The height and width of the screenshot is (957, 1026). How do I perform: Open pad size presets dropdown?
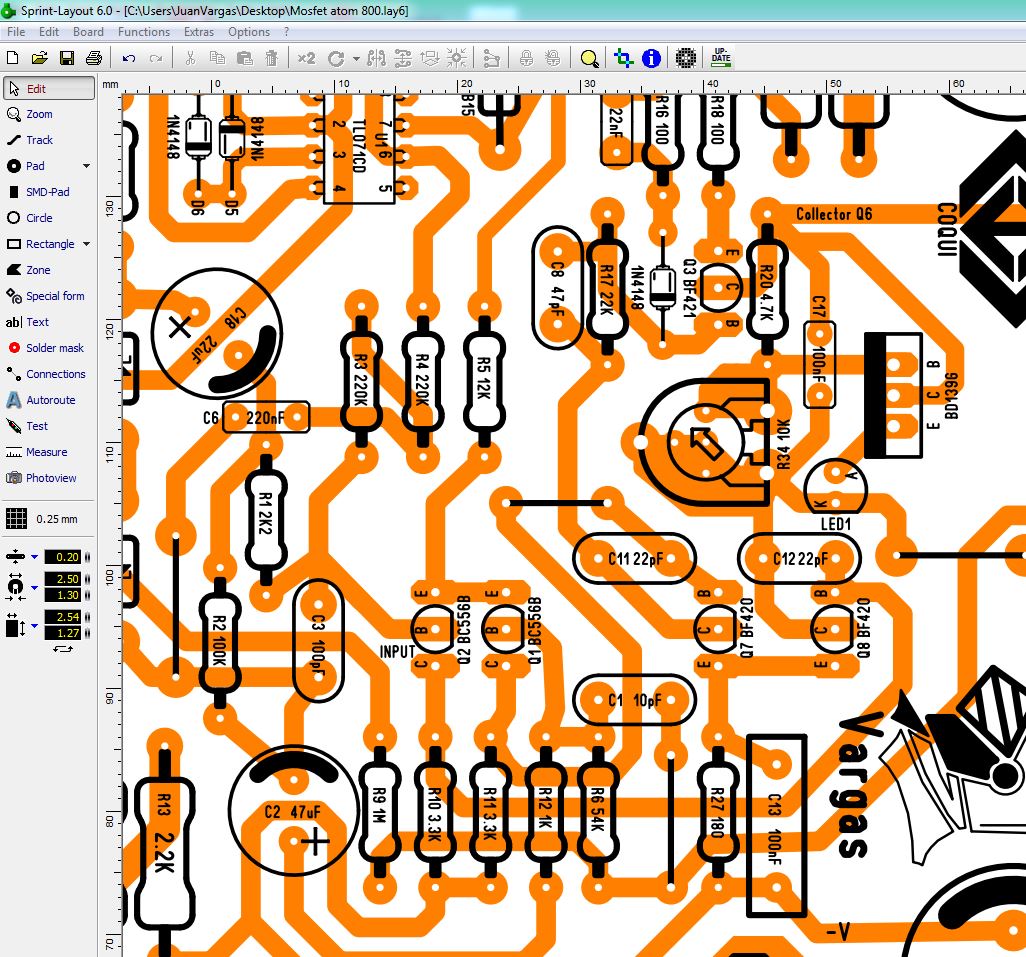click(x=34, y=587)
